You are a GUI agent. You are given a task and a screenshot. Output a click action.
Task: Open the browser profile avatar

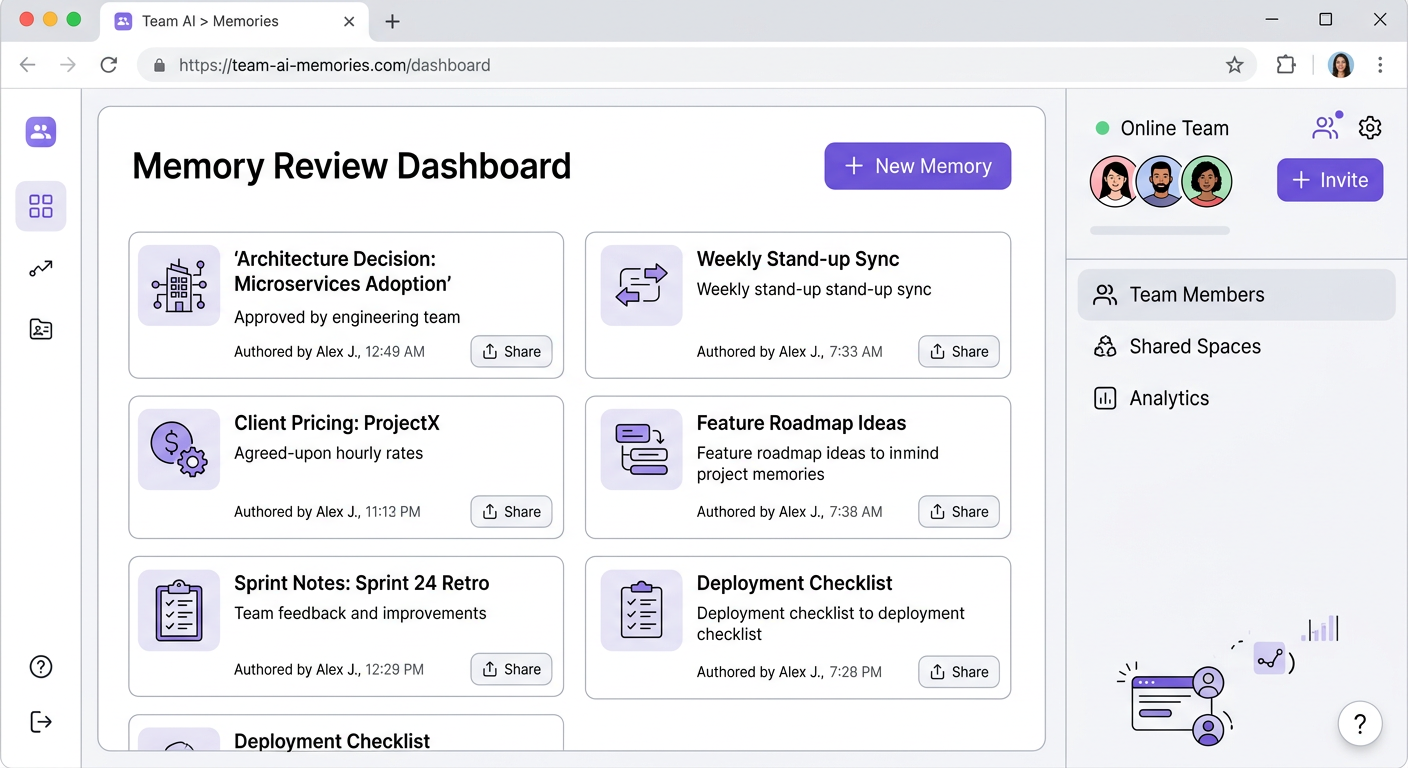click(1340, 65)
